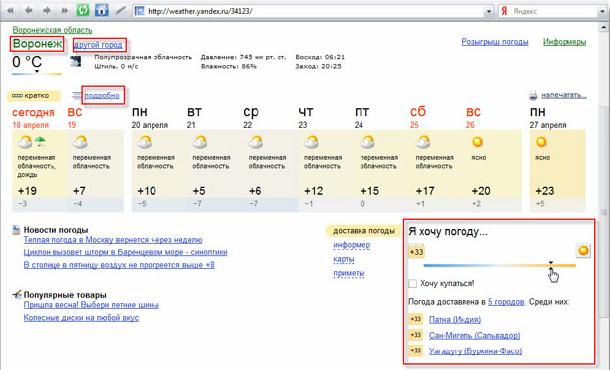The width and height of the screenshot is (610, 370).
Task: Open Информеры link
Action: (564, 42)
